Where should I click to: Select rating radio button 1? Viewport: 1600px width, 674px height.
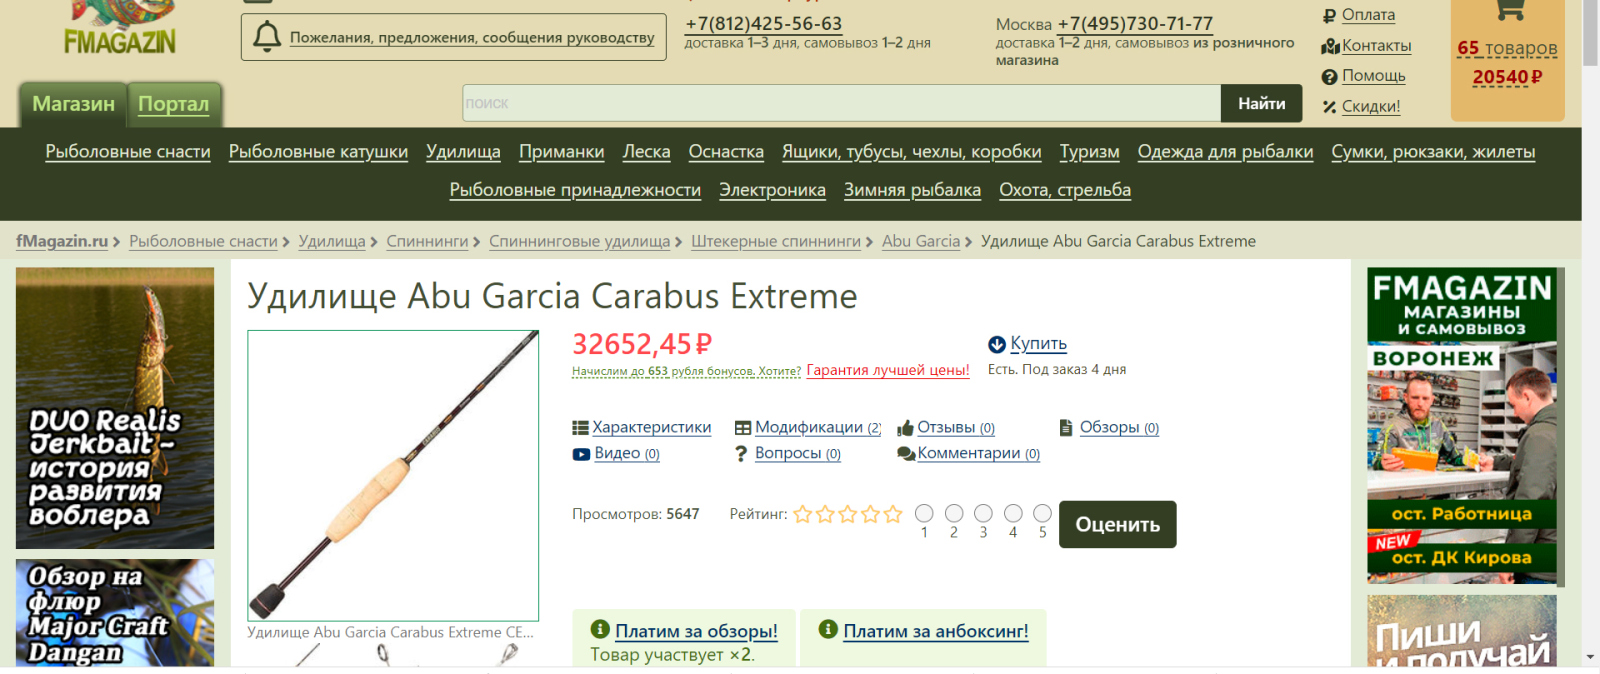pyautogui.click(x=924, y=513)
